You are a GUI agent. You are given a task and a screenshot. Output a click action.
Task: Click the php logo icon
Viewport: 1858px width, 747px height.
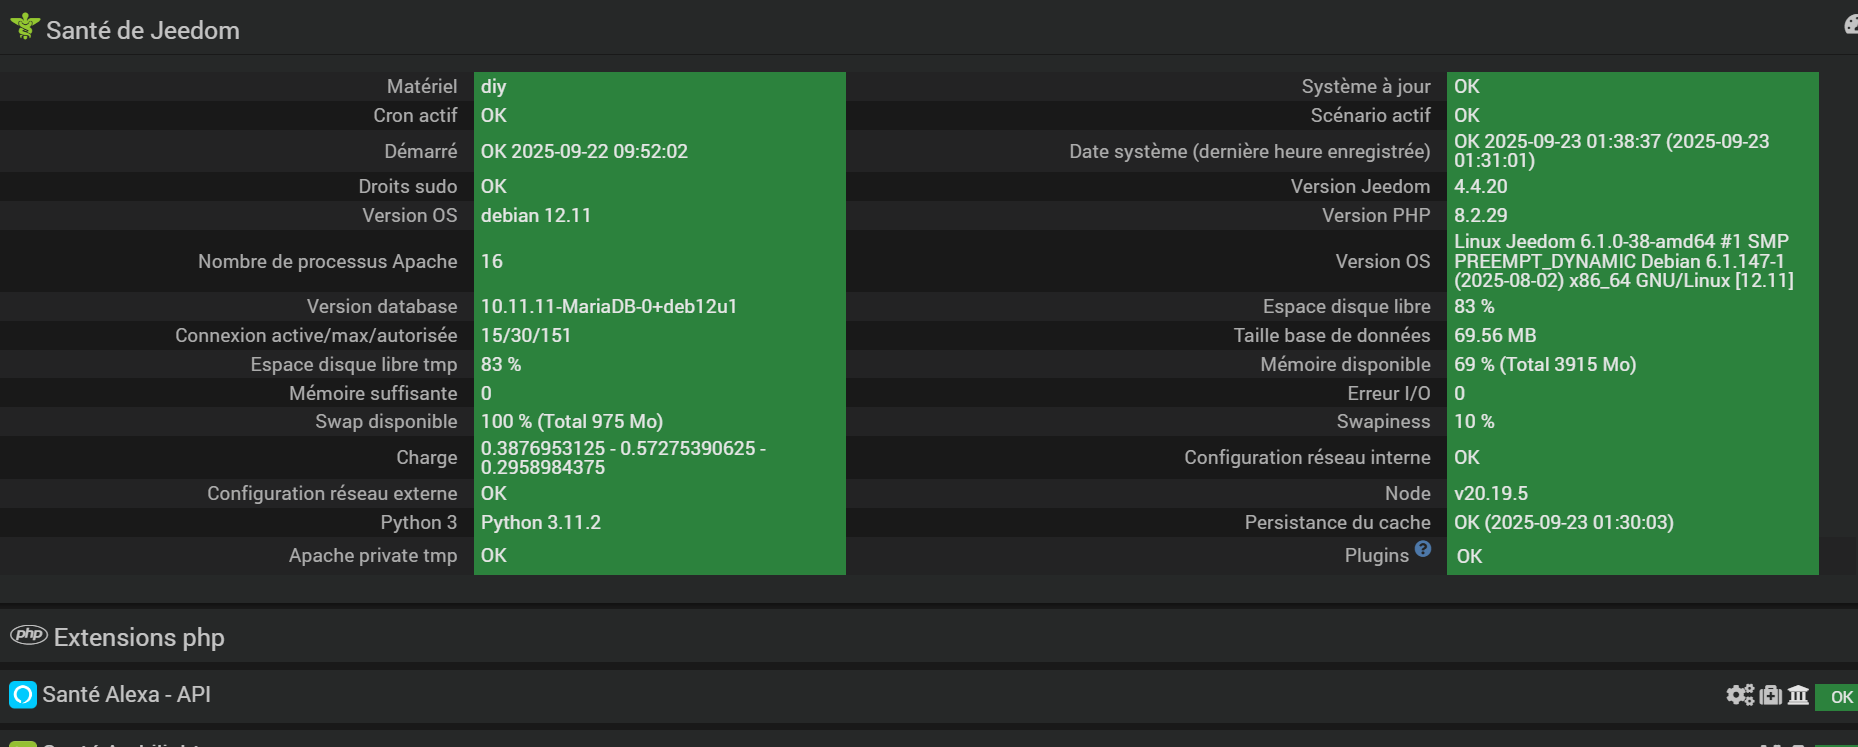[x=29, y=635]
